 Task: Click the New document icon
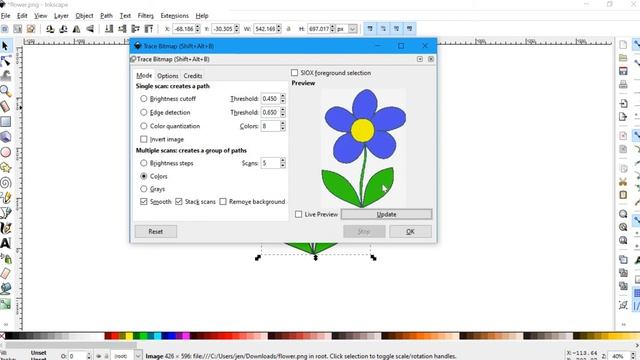point(623,44)
